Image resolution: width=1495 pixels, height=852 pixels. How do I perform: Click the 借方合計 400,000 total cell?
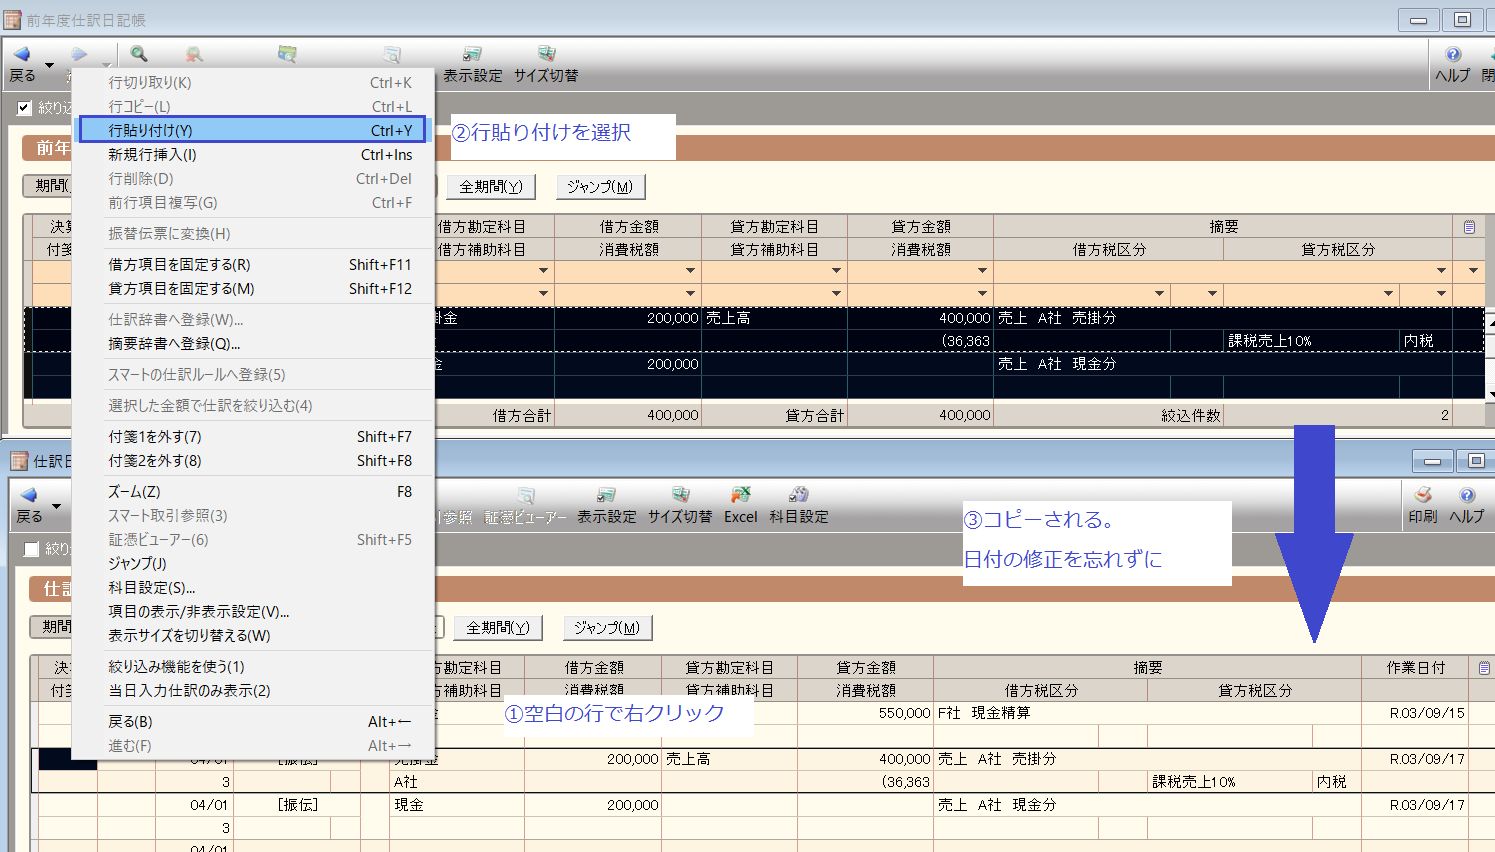tap(629, 415)
